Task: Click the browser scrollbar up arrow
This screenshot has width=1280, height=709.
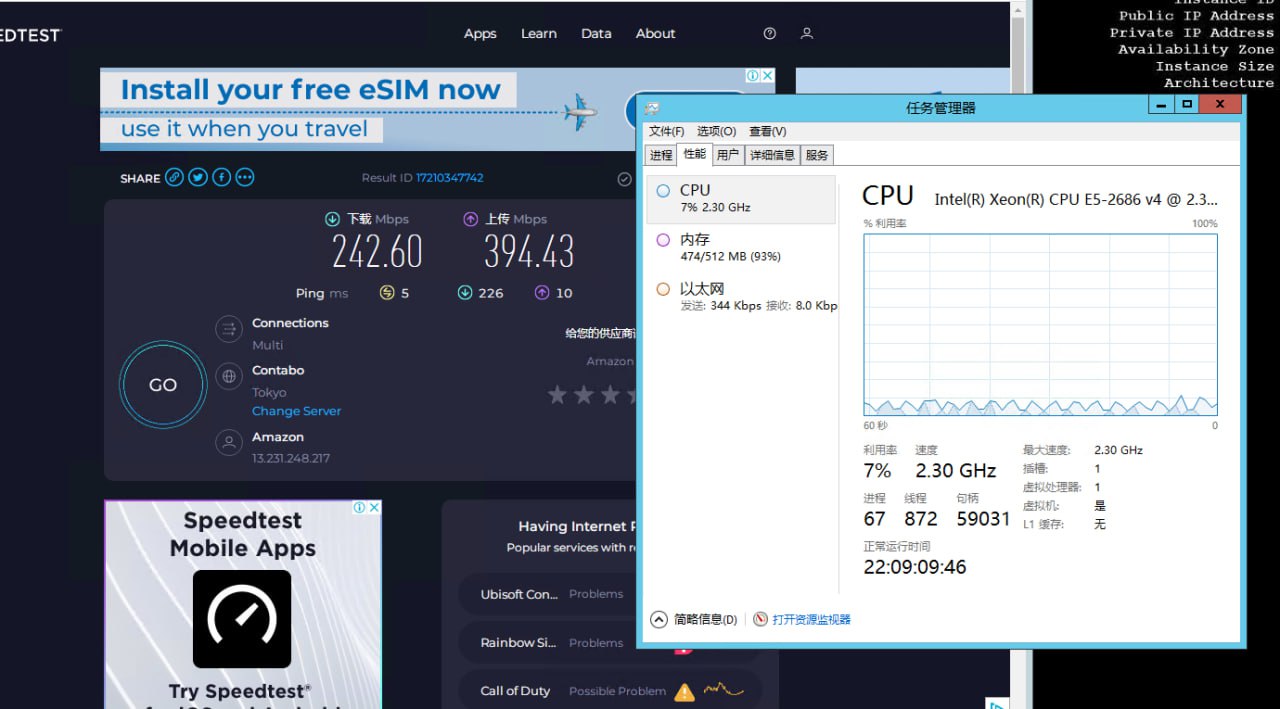Action: pyautogui.click(x=1018, y=11)
